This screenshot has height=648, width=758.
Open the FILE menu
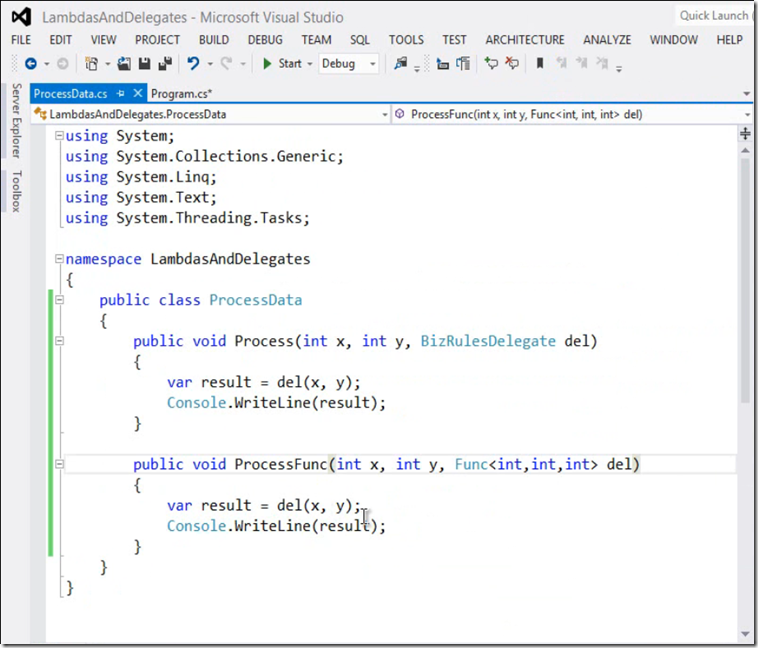click(21, 40)
